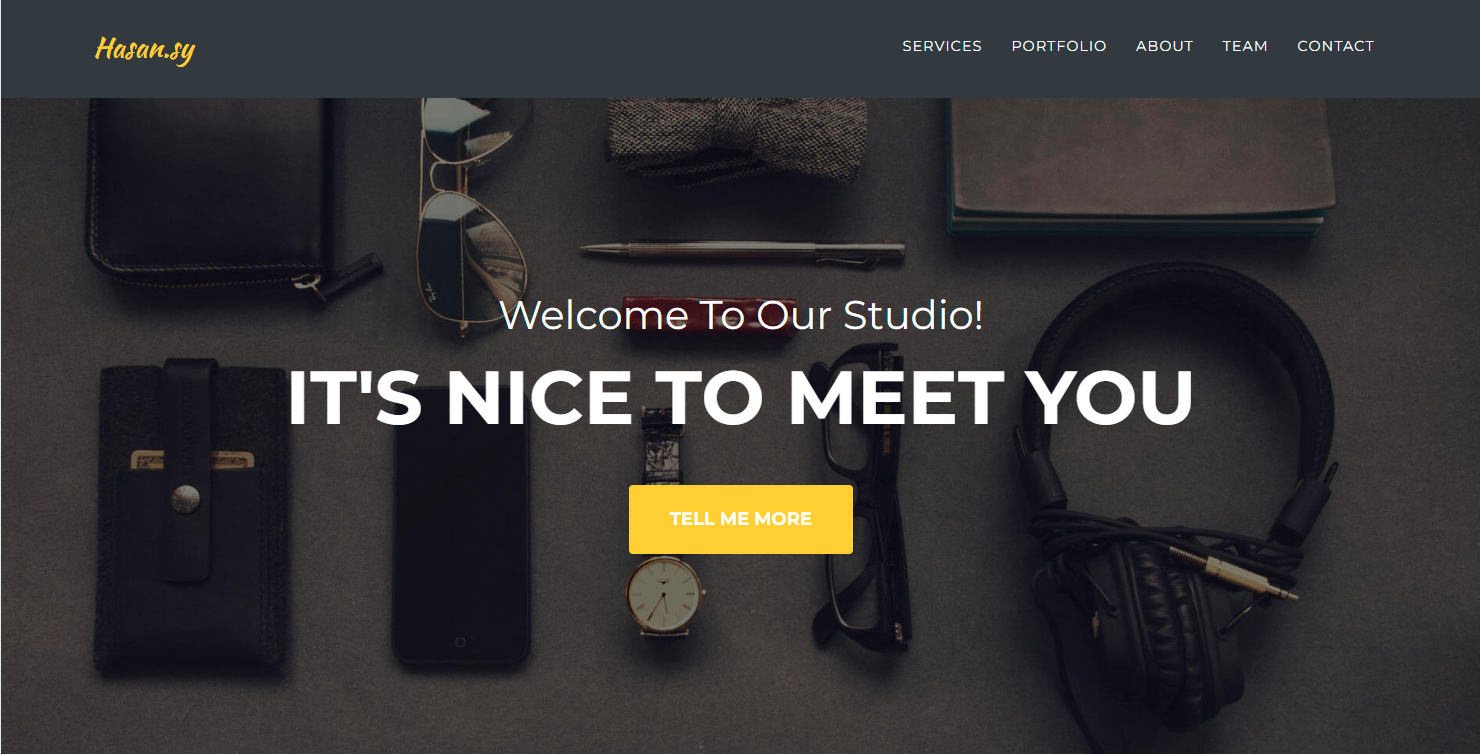Select About in the navigation bar
1480x755 pixels.
tap(1164, 46)
